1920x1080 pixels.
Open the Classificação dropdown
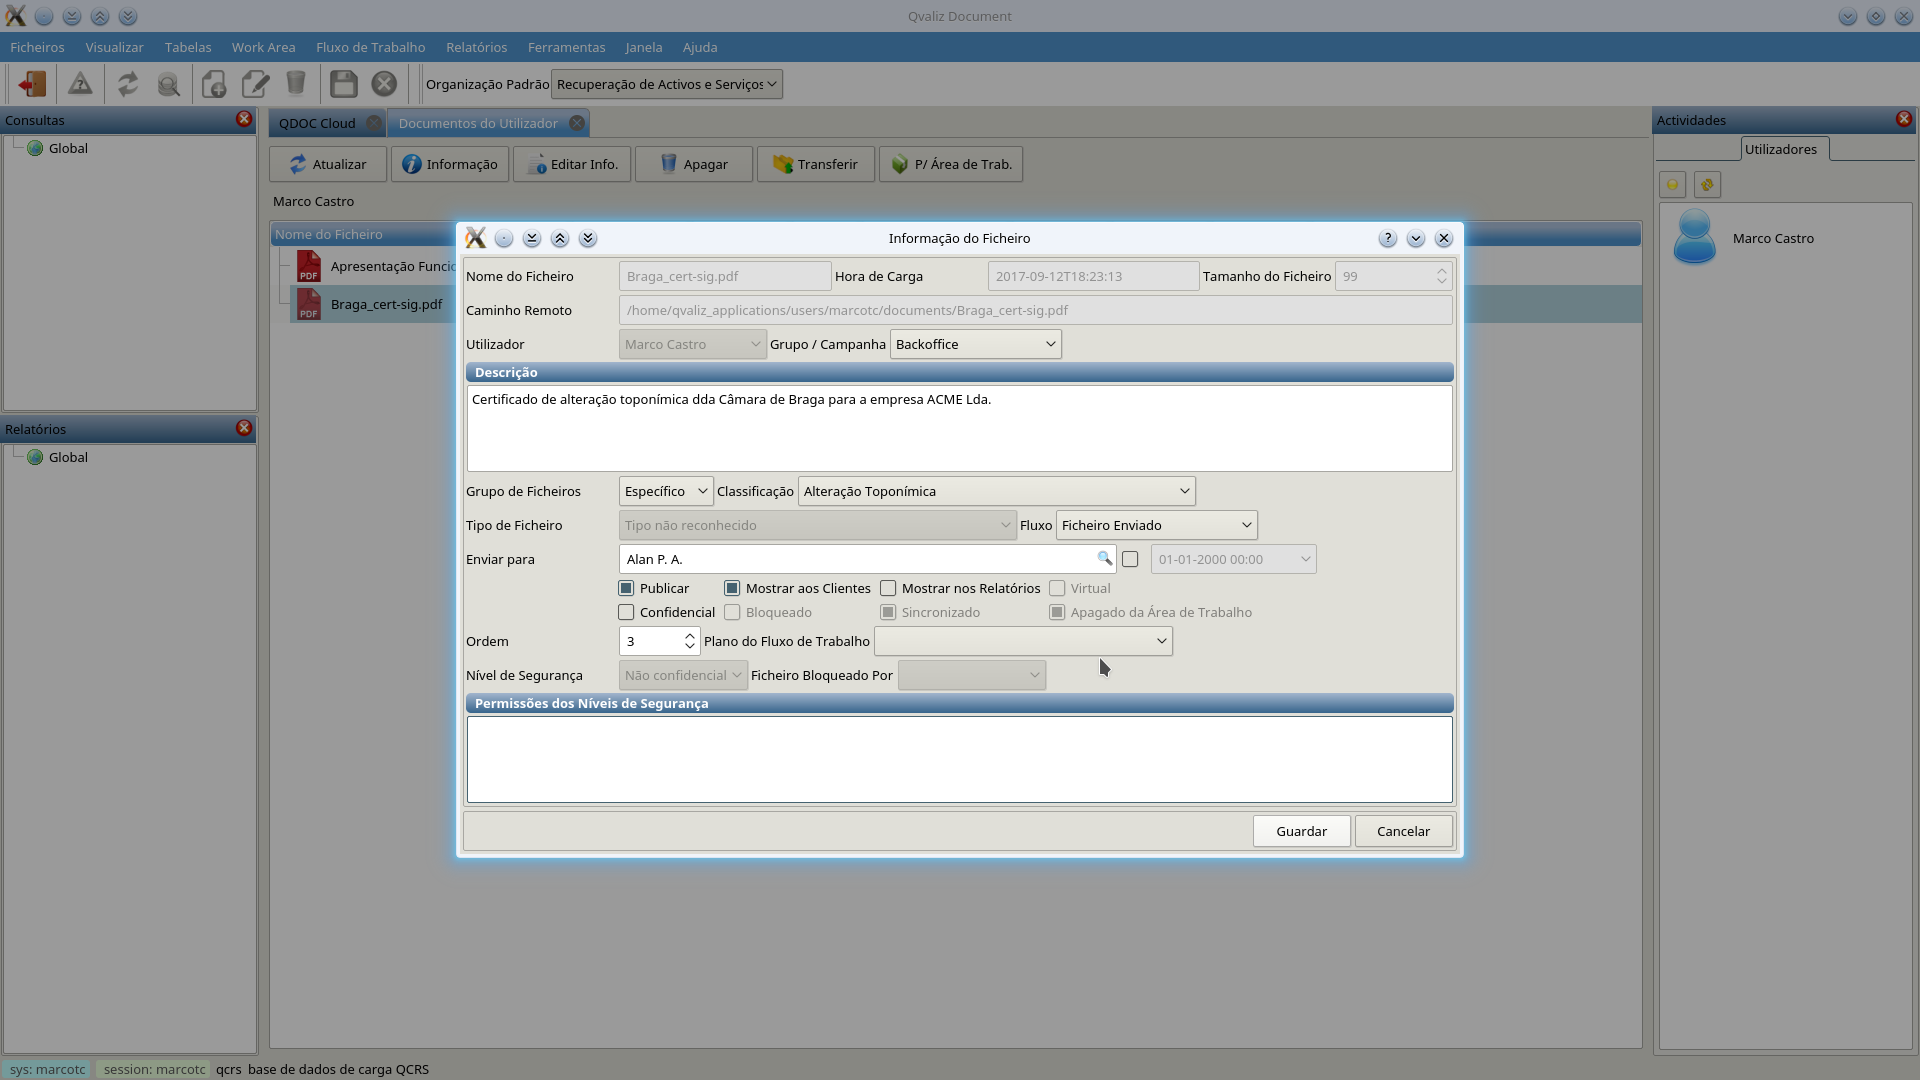pos(996,491)
